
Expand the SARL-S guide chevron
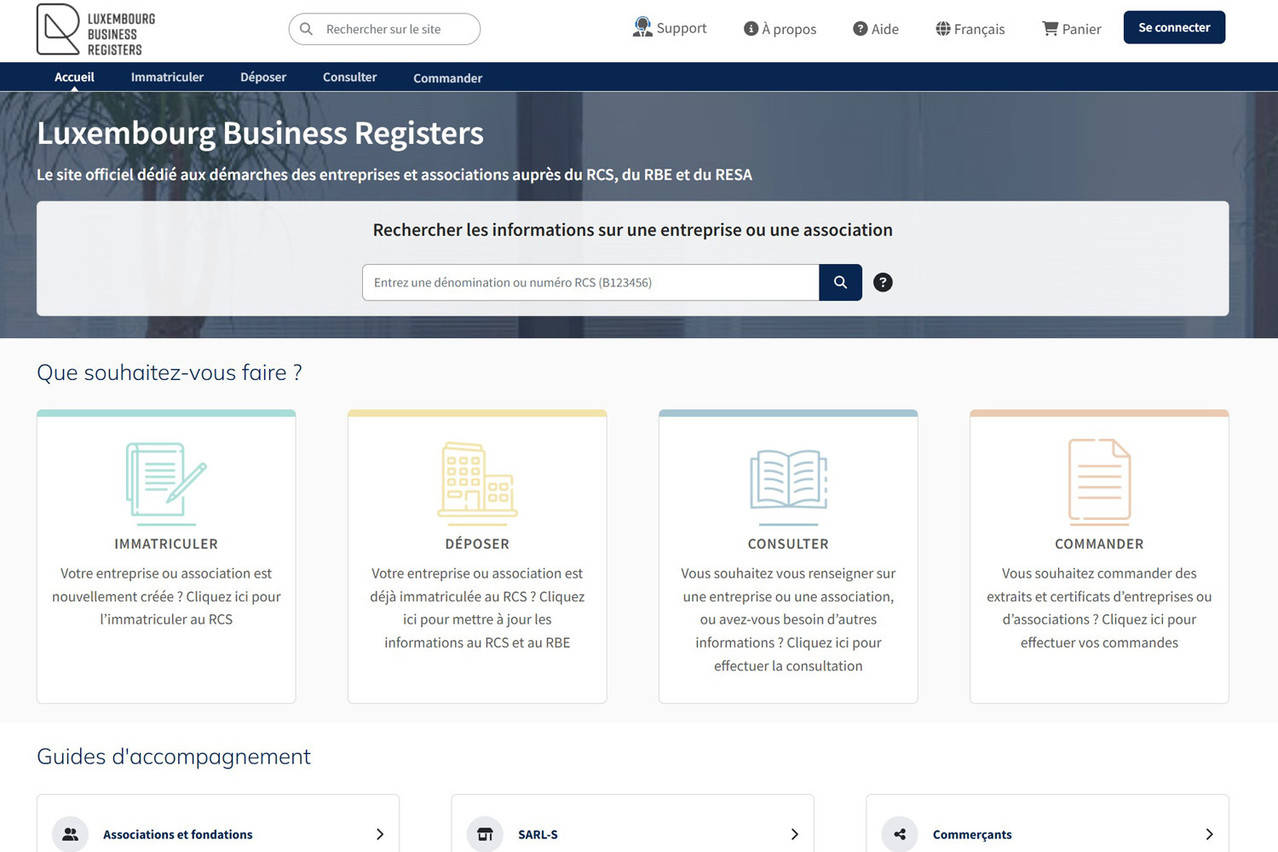coord(794,834)
